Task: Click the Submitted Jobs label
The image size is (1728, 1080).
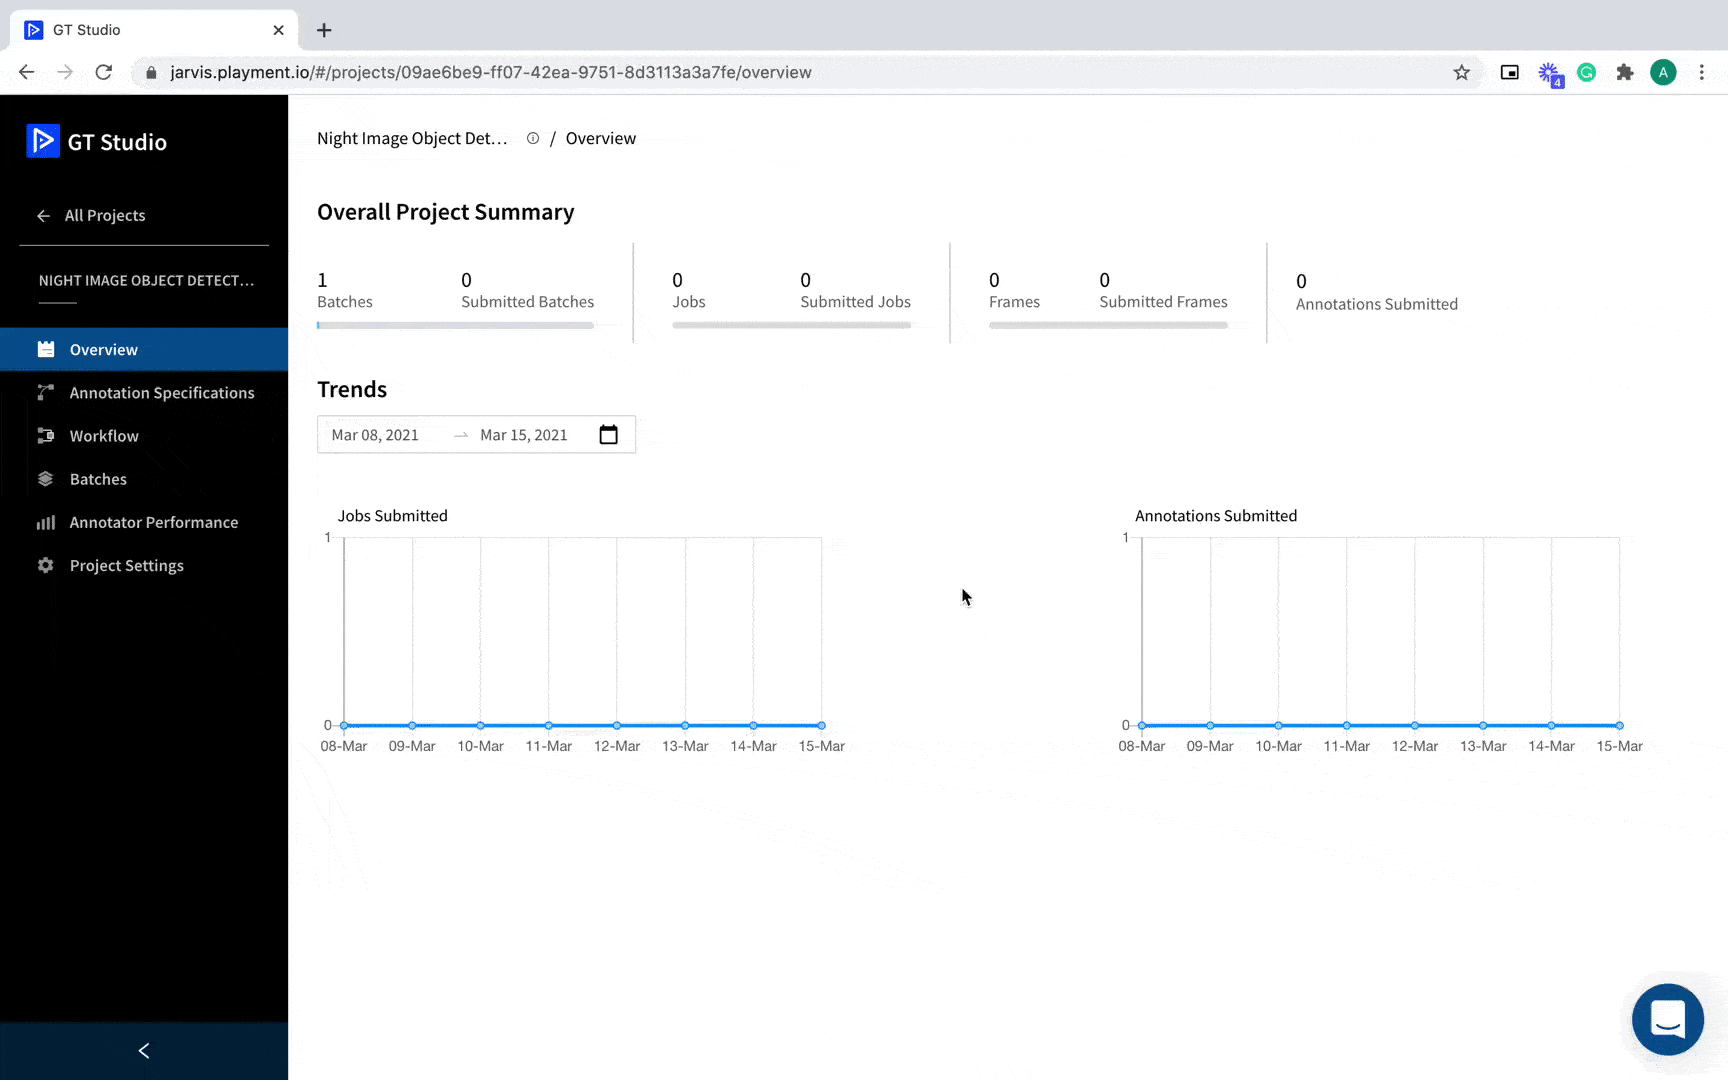Action: [855, 302]
